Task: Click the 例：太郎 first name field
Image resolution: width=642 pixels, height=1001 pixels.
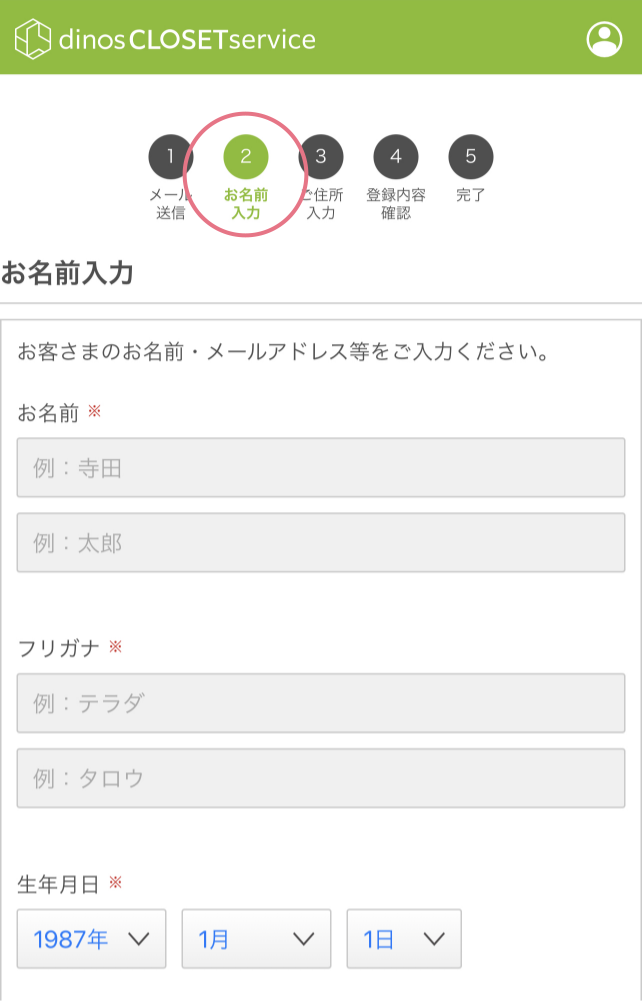Action: (x=320, y=543)
